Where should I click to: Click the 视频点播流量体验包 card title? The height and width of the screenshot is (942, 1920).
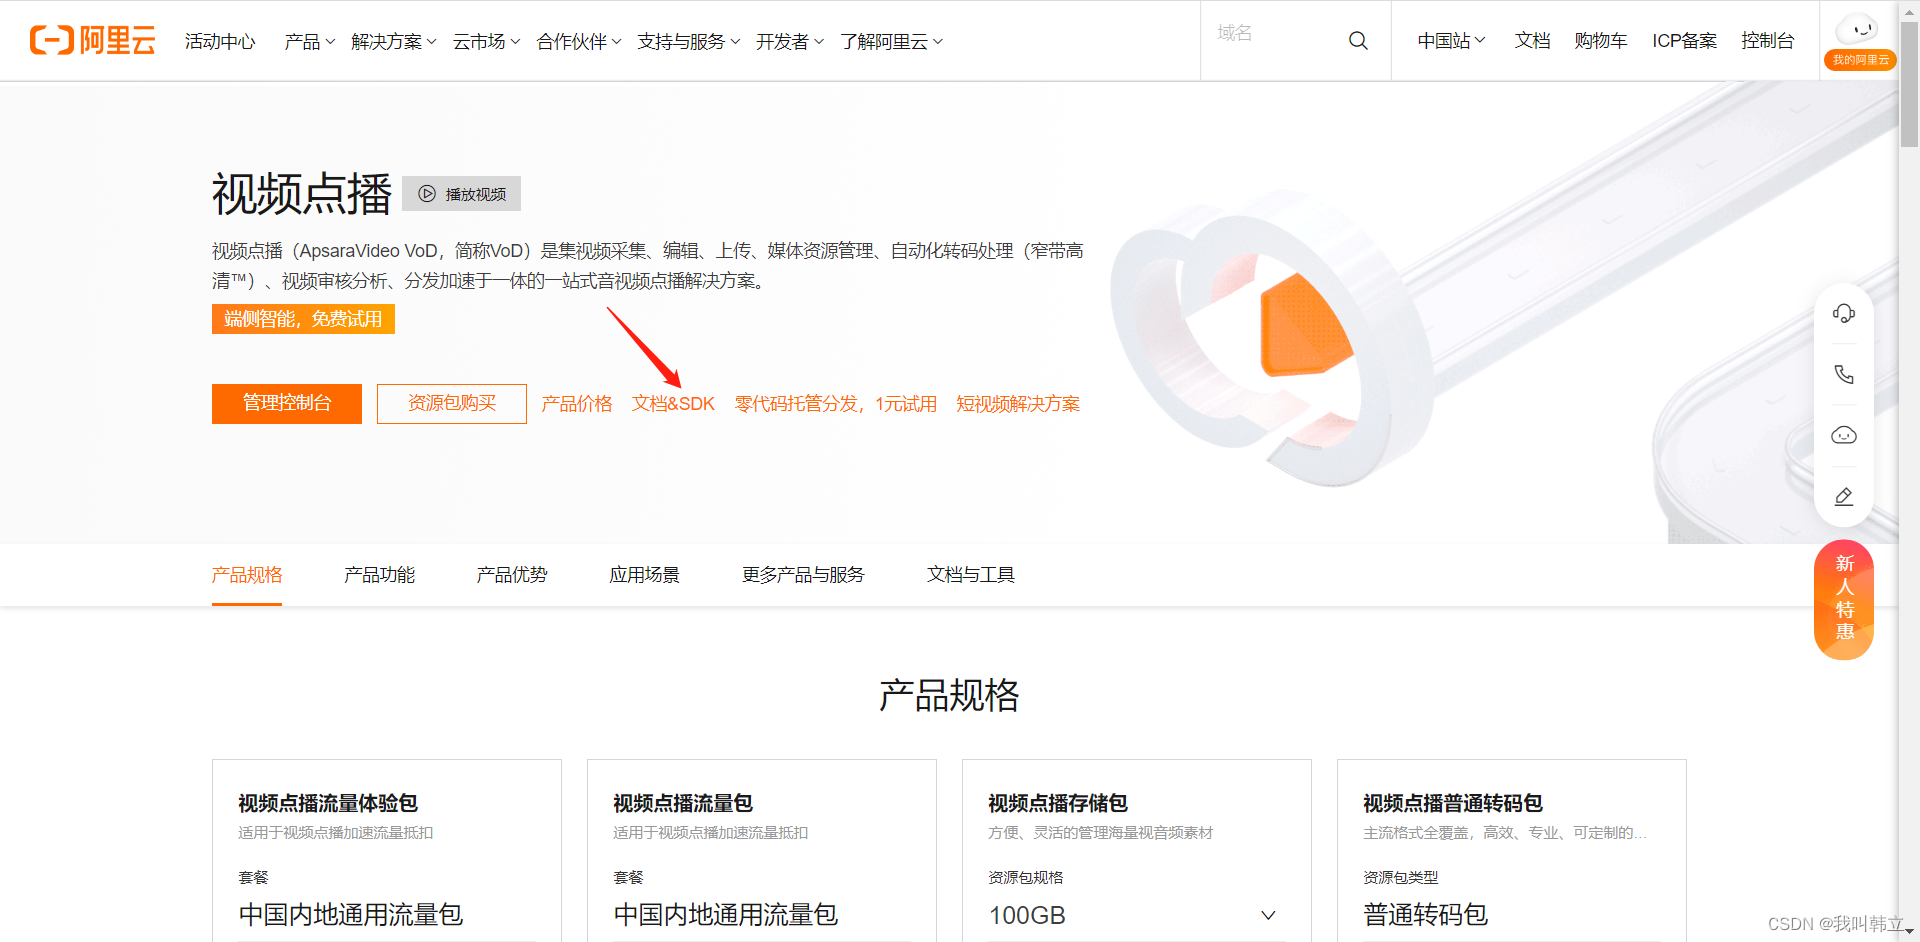coord(328,803)
